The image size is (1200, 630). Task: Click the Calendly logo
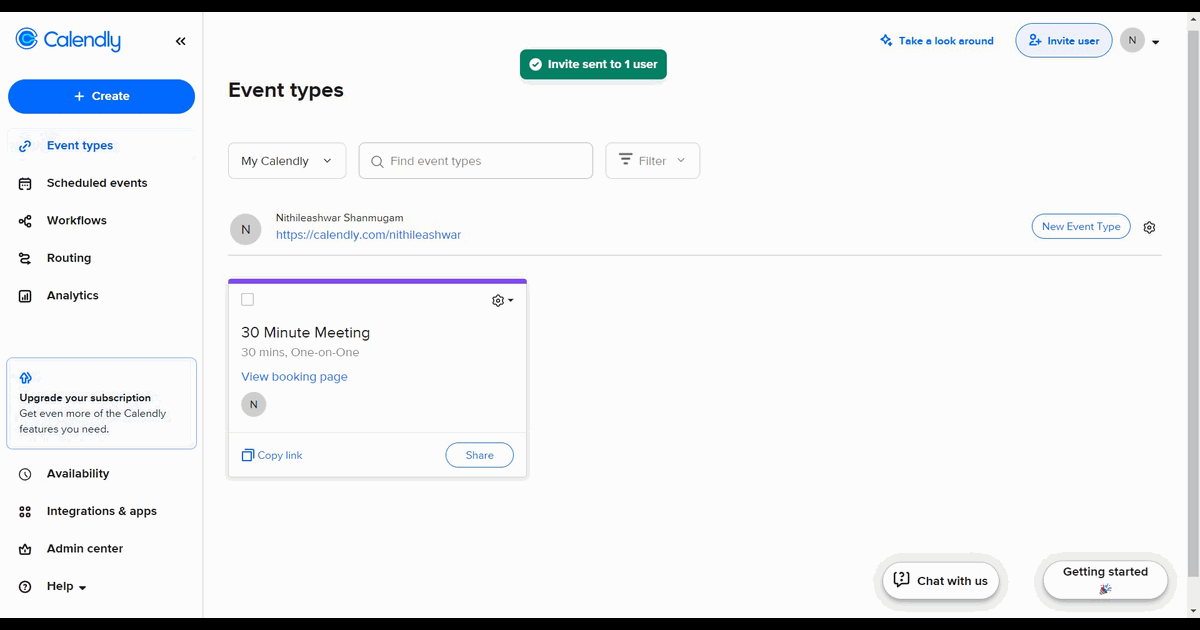[x=68, y=40]
